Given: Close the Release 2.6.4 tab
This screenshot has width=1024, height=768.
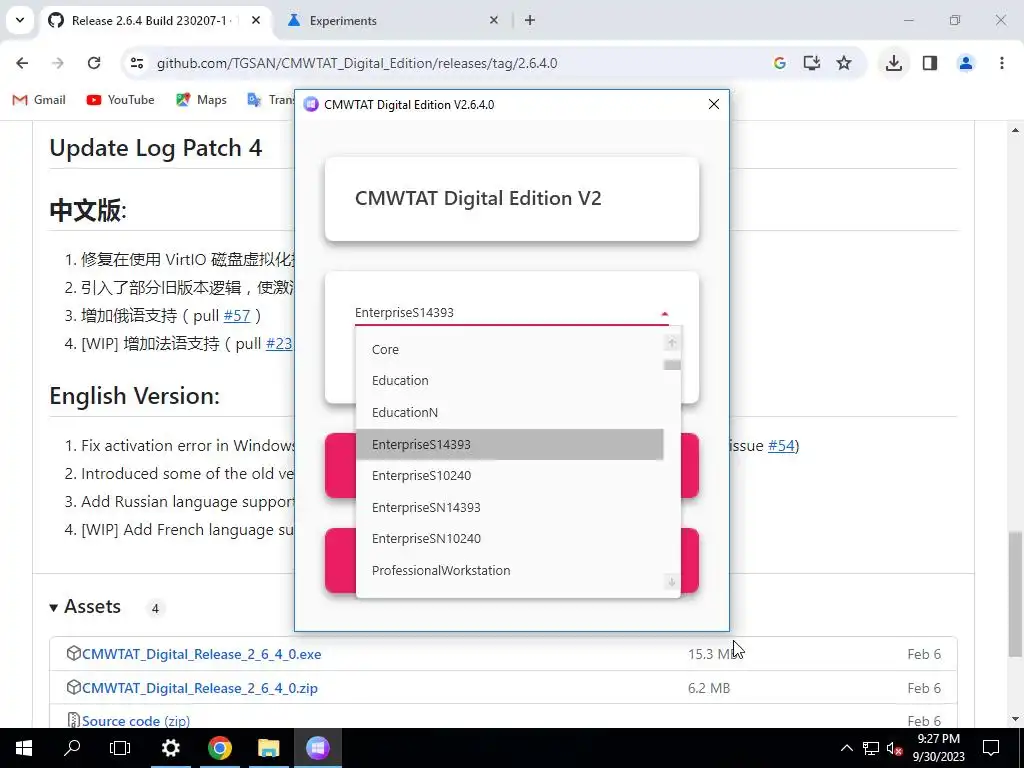Looking at the screenshot, I should click(256, 20).
